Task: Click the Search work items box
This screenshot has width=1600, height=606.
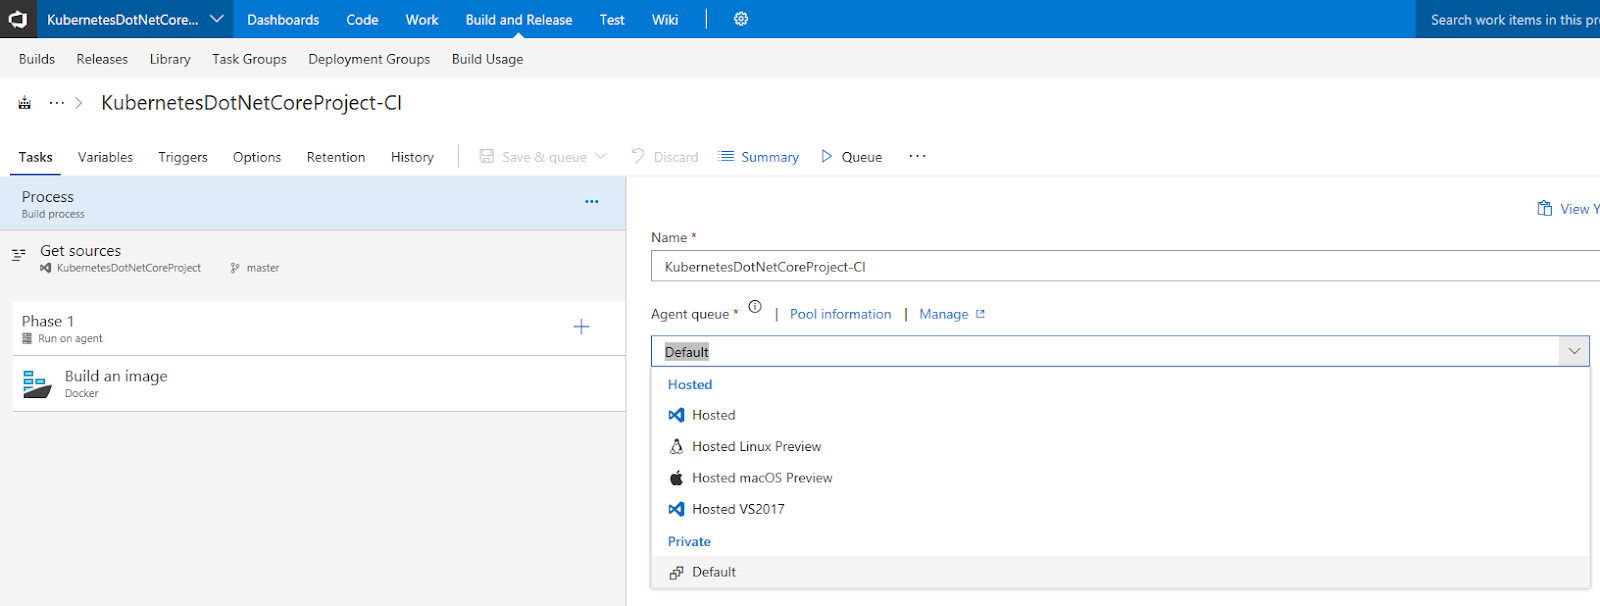Action: pyautogui.click(x=1508, y=19)
